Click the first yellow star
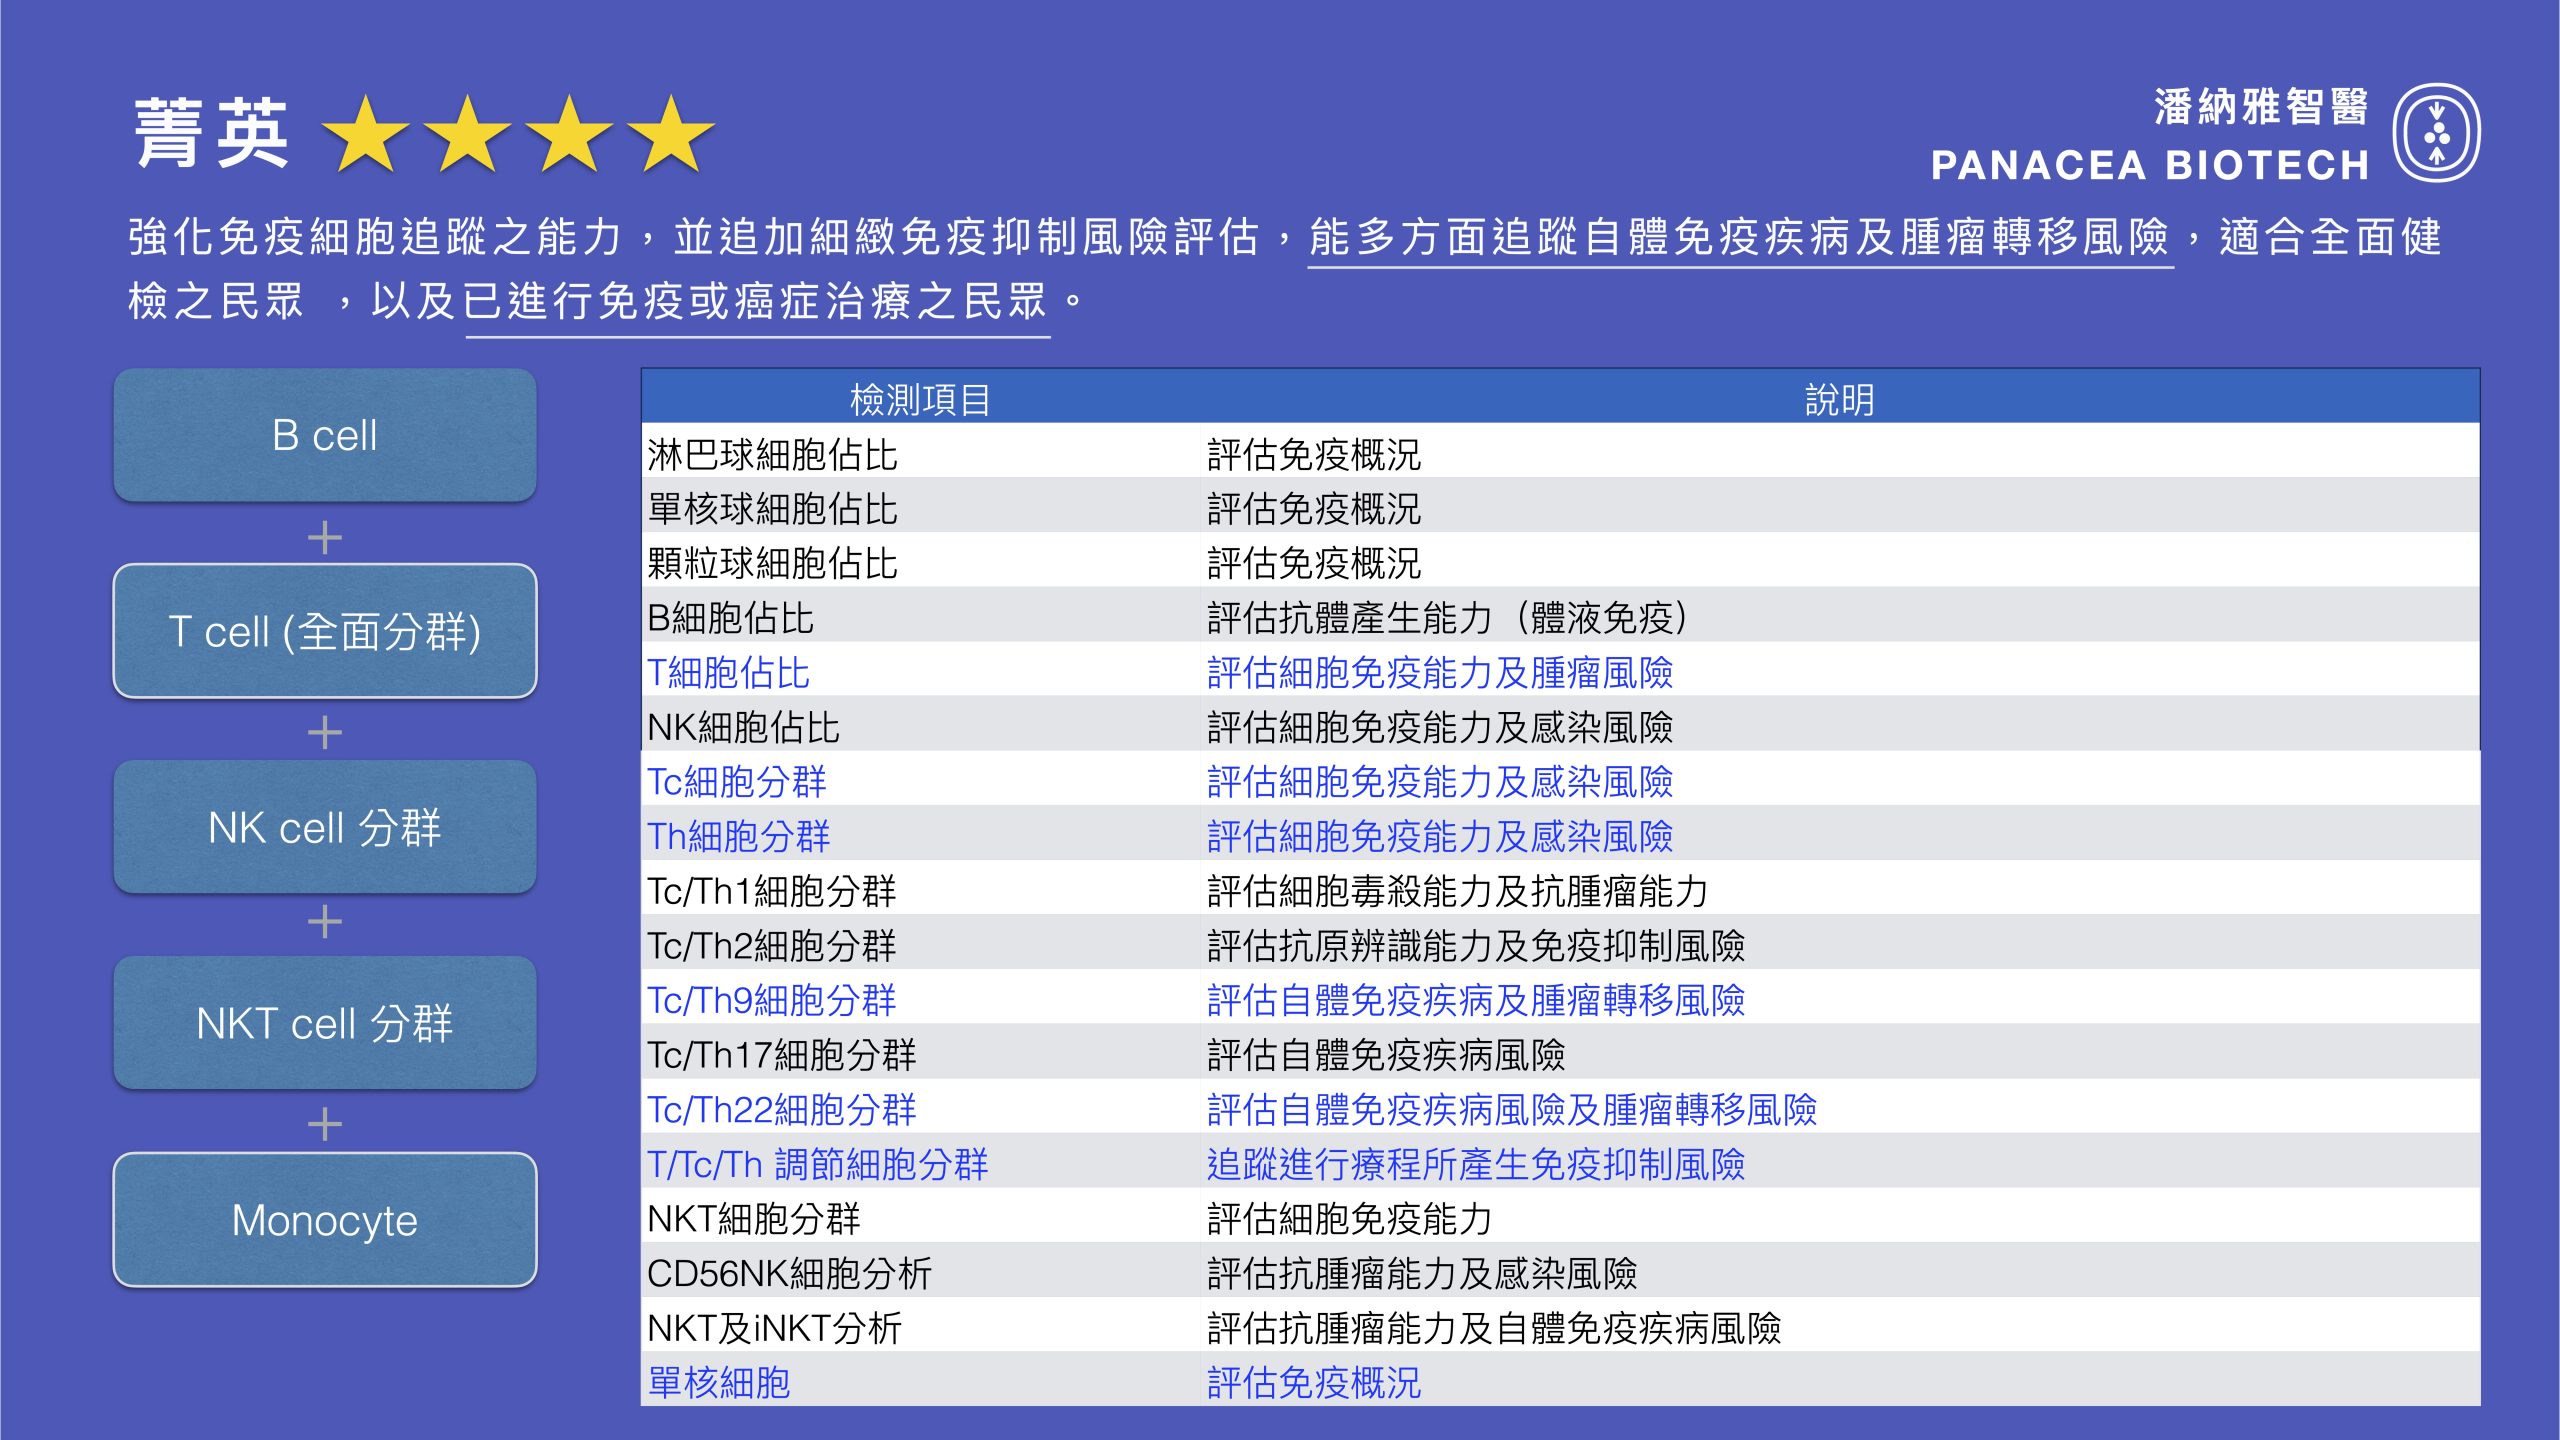 [x=366, y=135]
